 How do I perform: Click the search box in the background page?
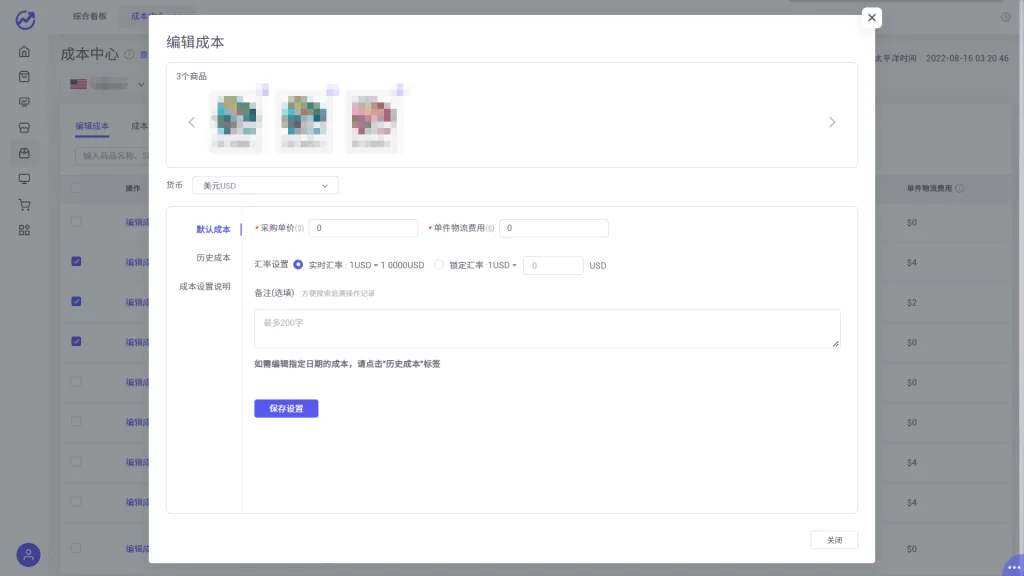pos(112,155)
